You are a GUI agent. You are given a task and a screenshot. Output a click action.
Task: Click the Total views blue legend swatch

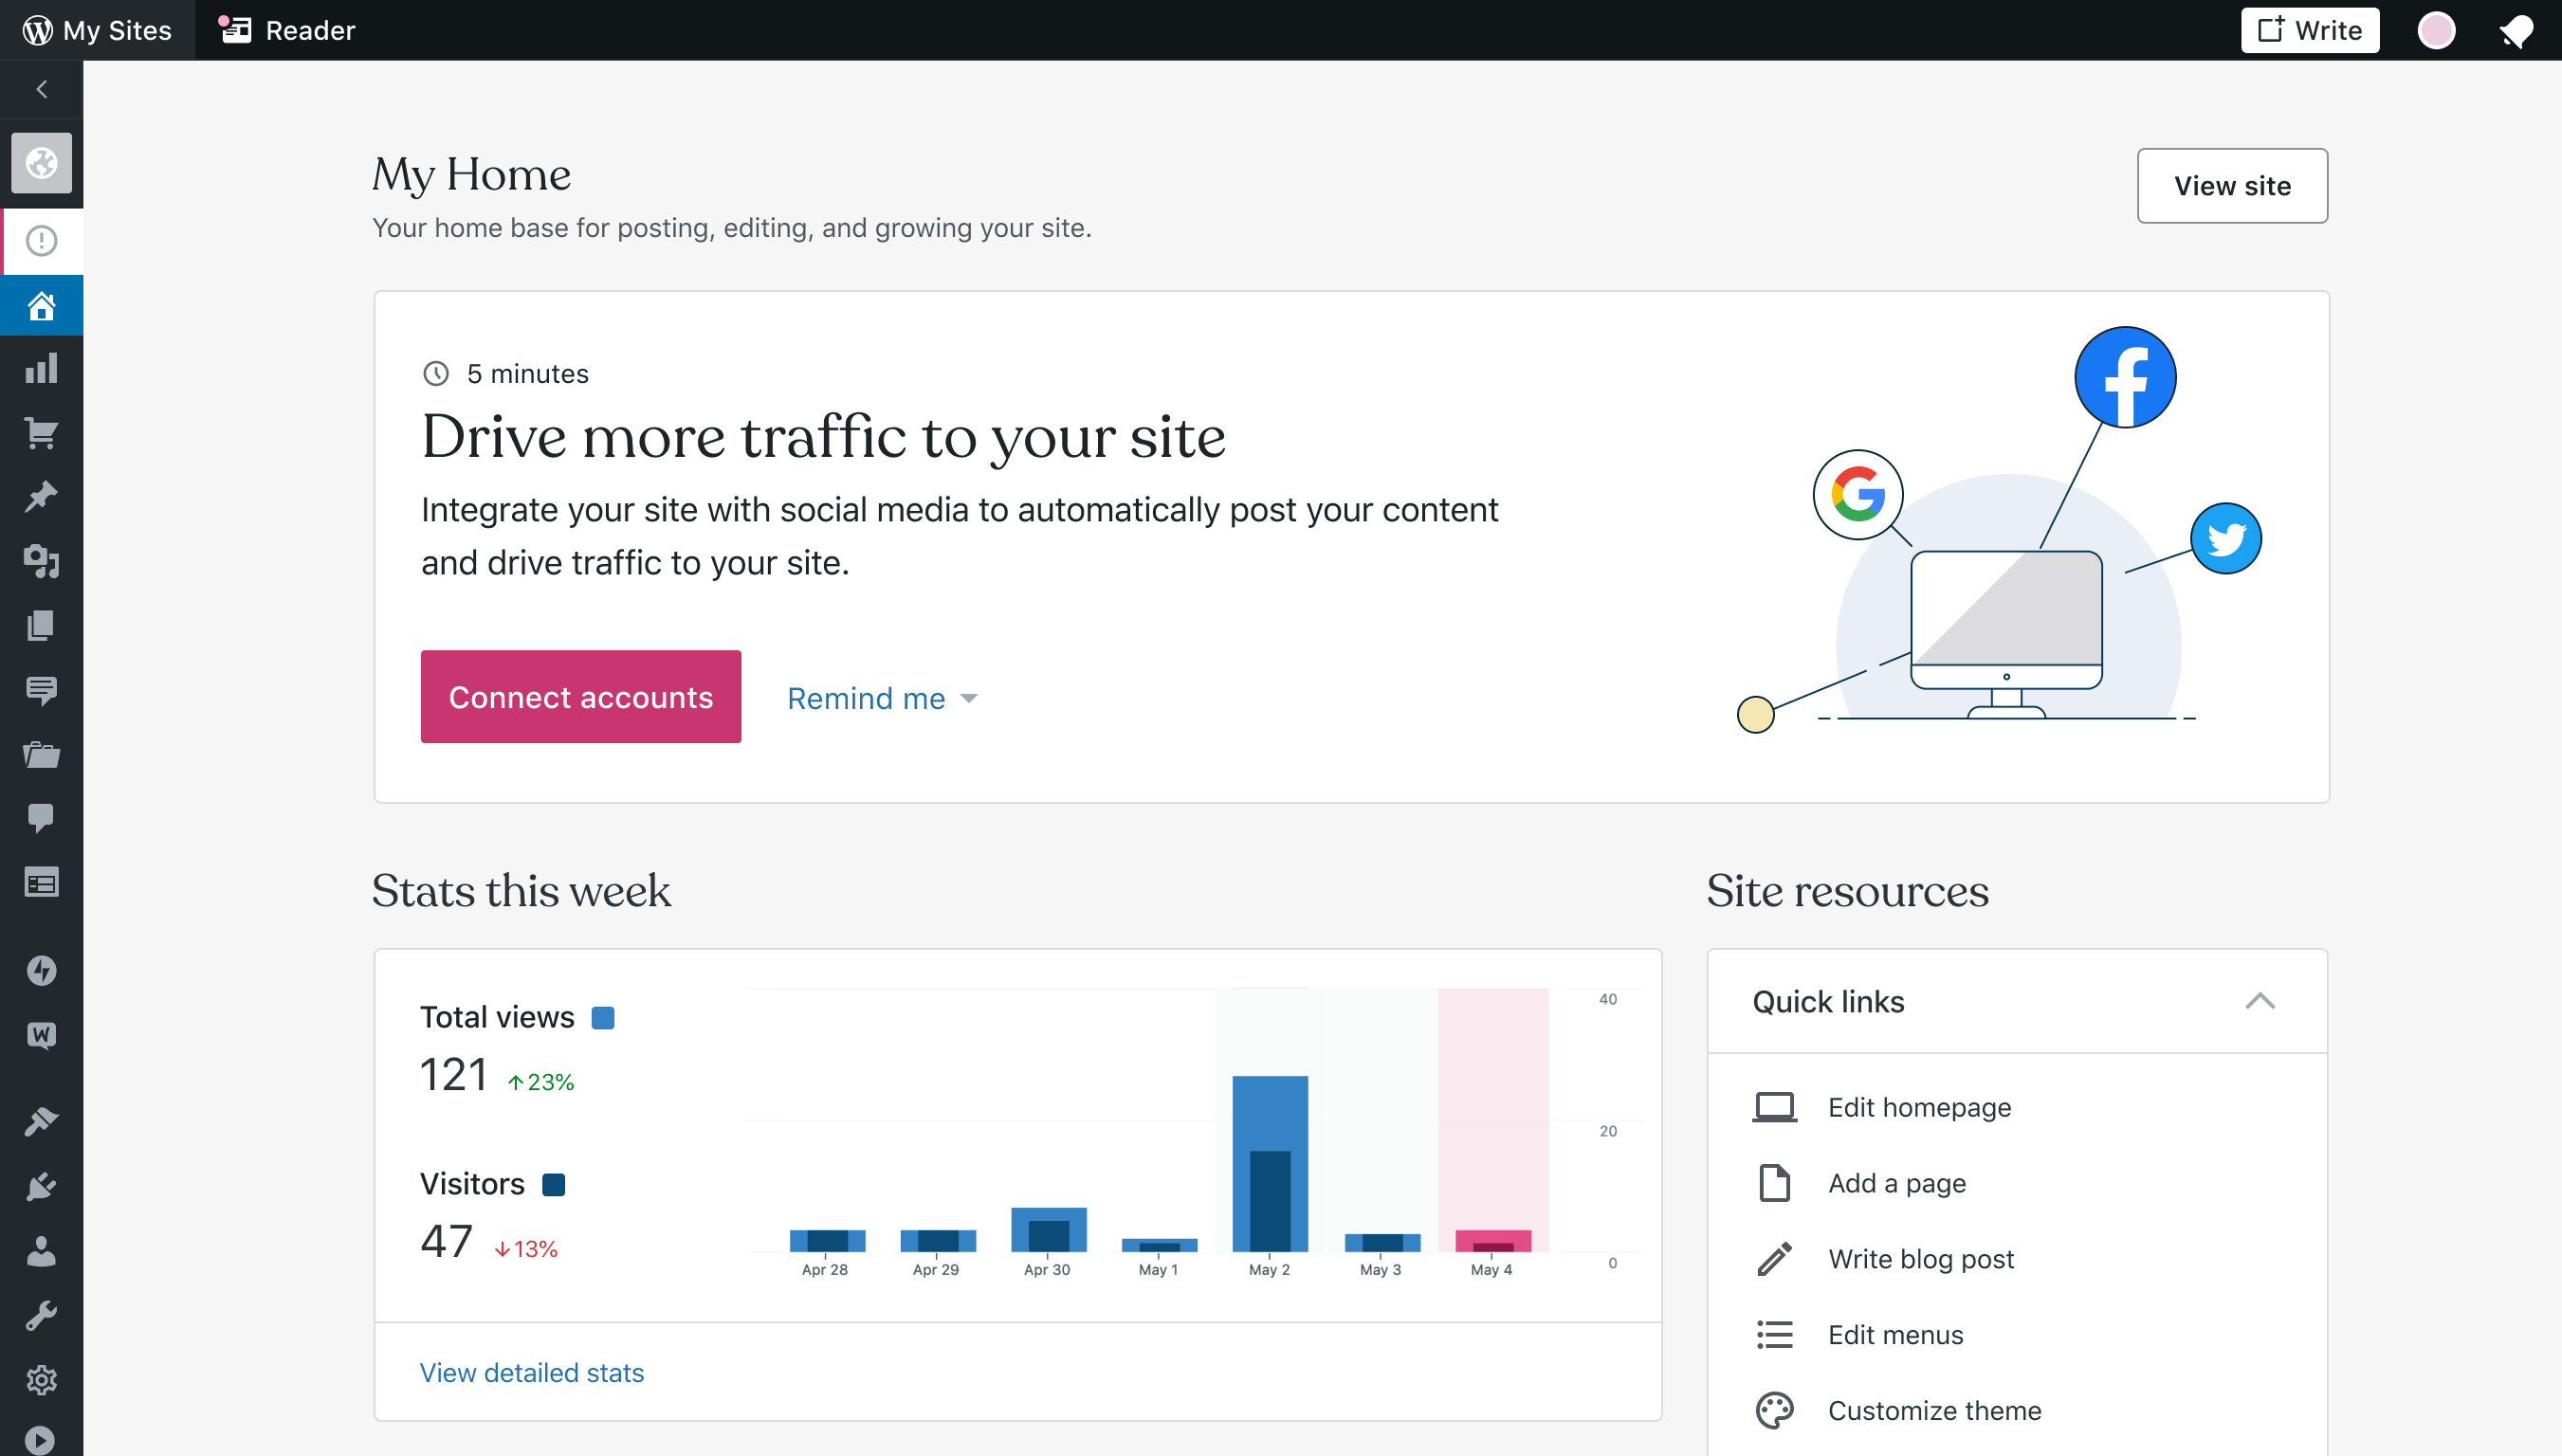coord(603,1018)
